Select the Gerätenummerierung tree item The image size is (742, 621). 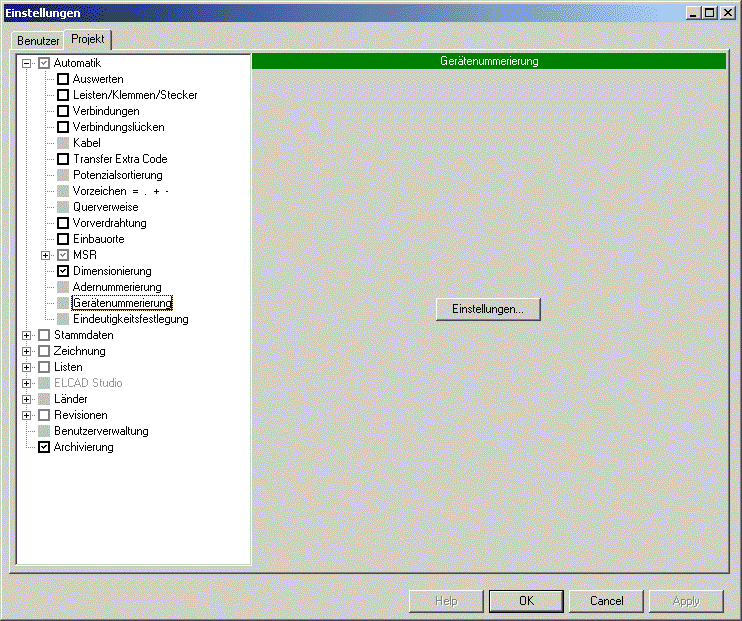pyautogui.click(x=122, y=303)
